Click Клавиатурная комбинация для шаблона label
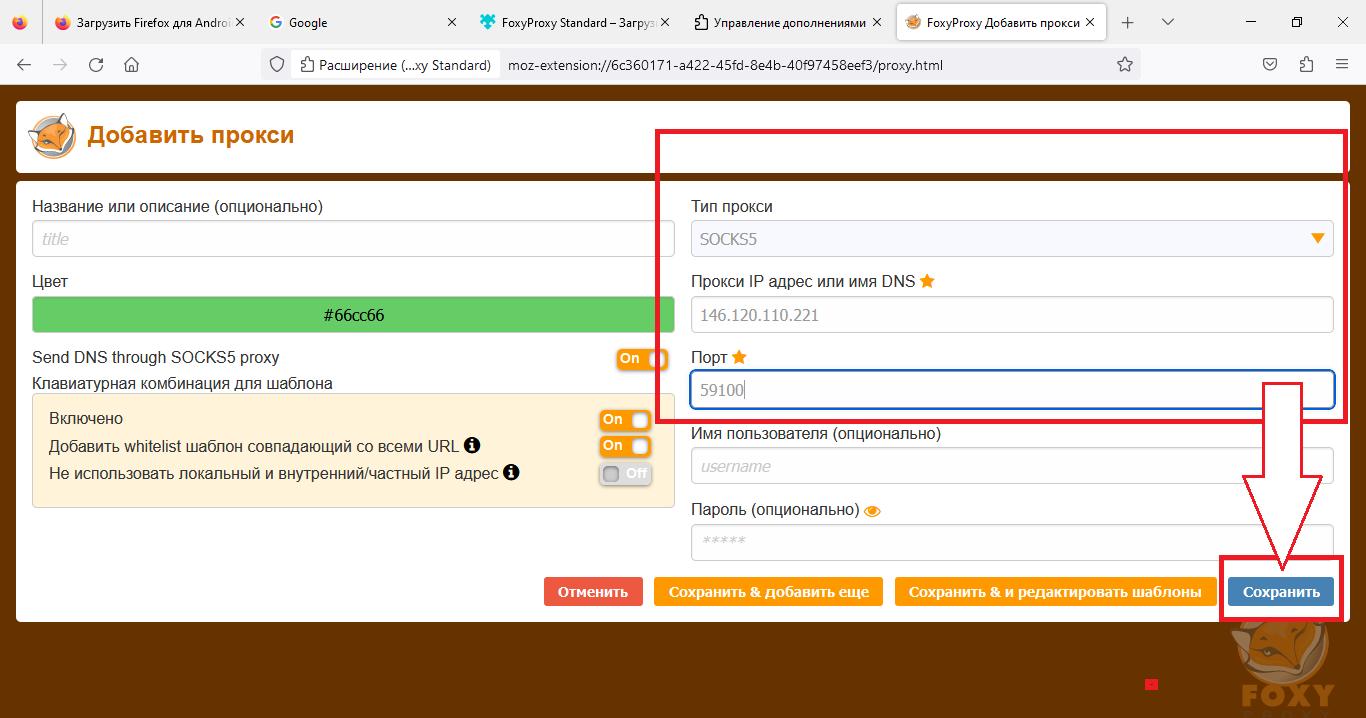 click(x=182, y=383)
